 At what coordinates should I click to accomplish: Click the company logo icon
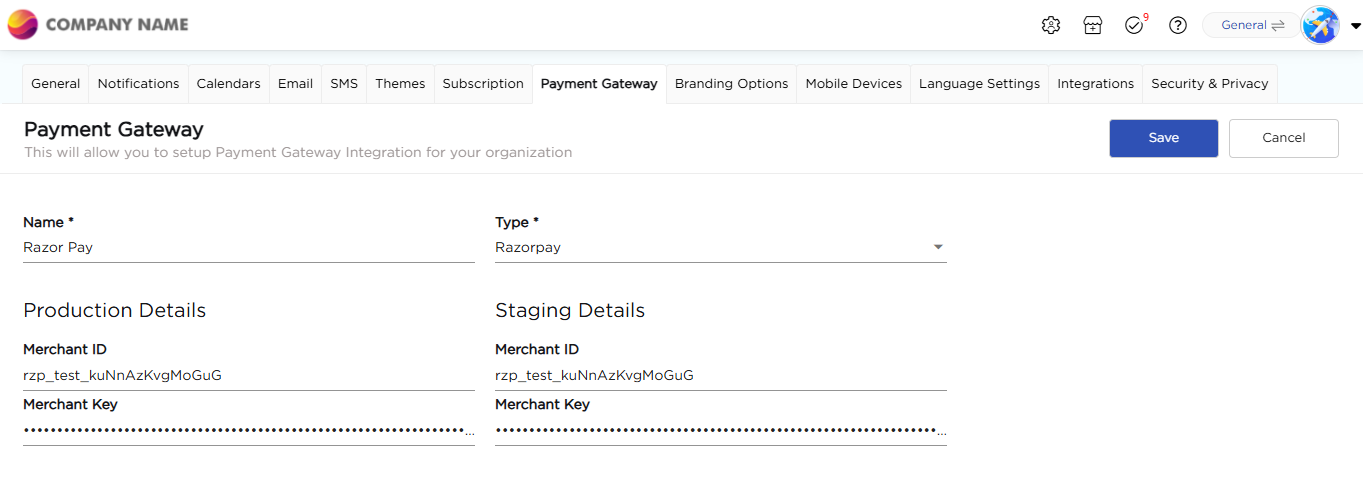point(23,25)
